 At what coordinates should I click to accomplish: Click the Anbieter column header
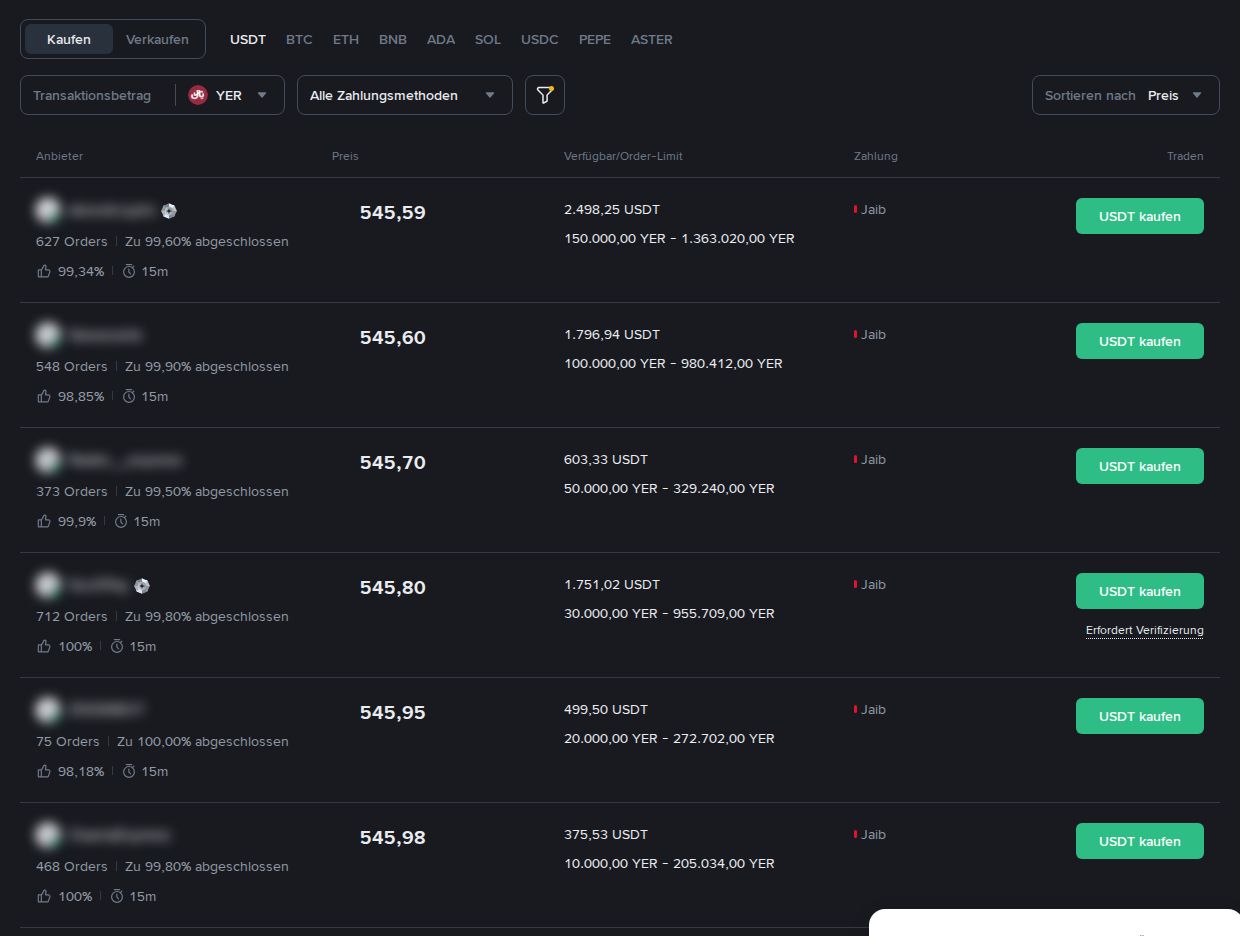pyautogui.click(x=60, y=156)
